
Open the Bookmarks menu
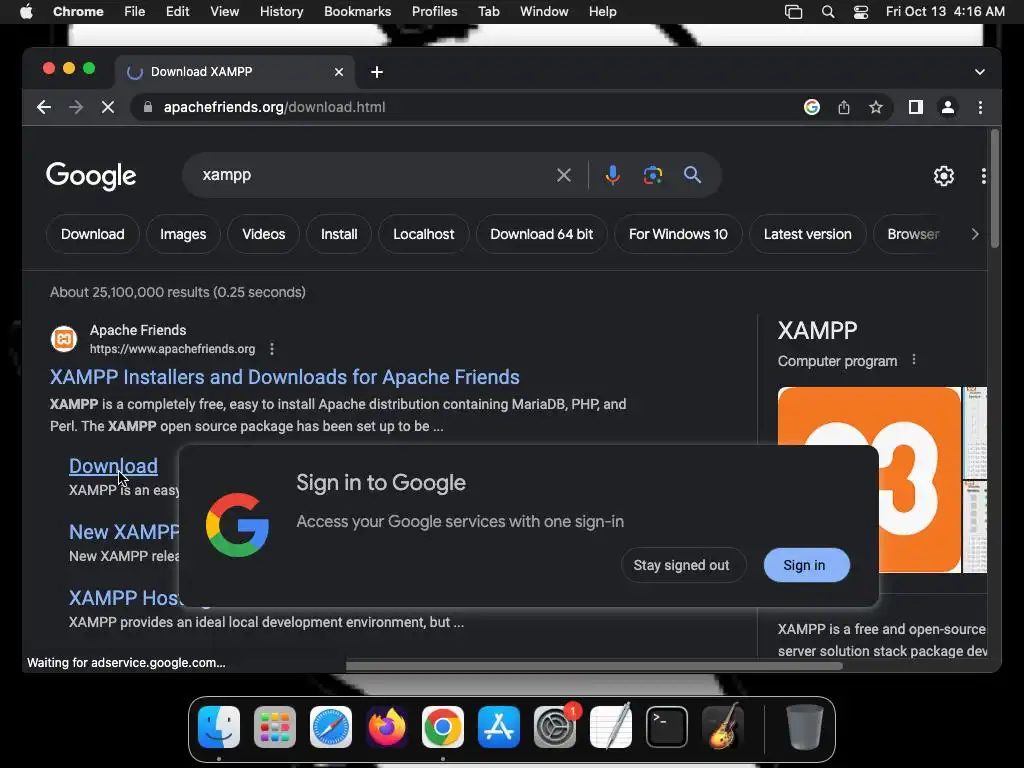pyautogui.click(x=357, y=12)
